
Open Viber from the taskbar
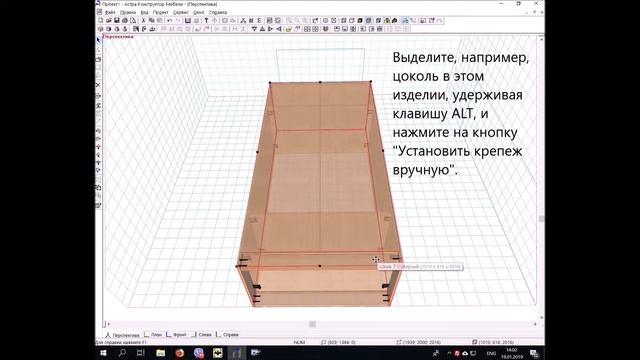tap(199, 353)
